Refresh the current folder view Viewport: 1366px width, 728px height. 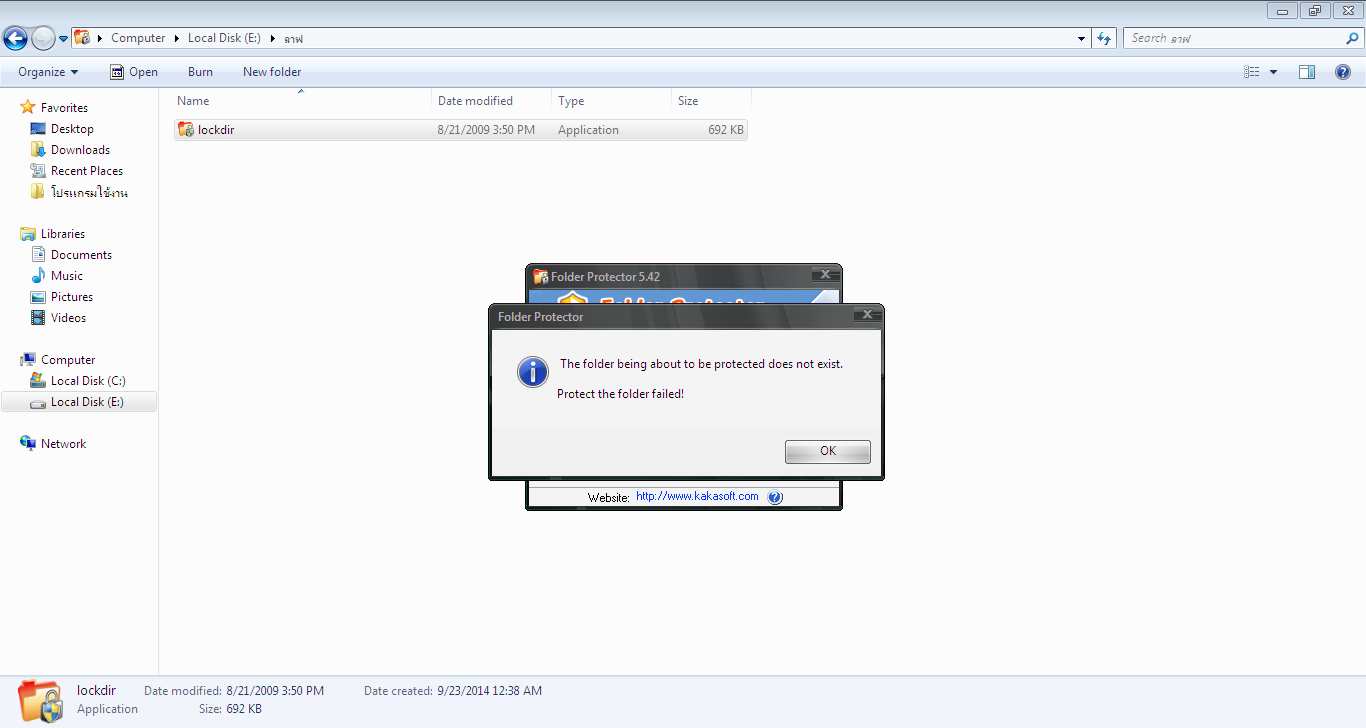[x=1104, y=39]
